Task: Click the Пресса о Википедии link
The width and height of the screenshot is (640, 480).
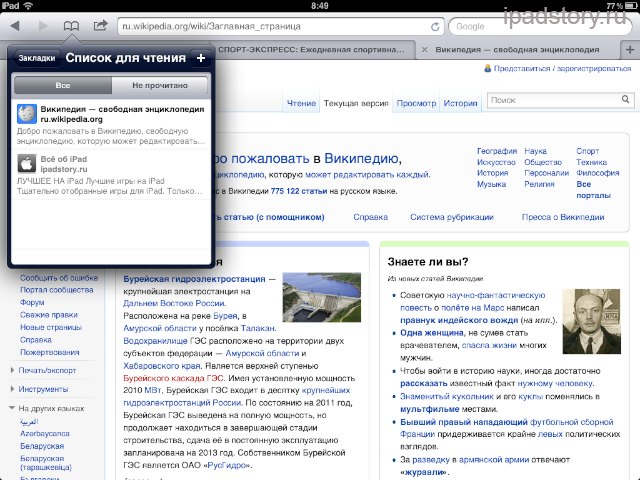Action: click(563, 217)
